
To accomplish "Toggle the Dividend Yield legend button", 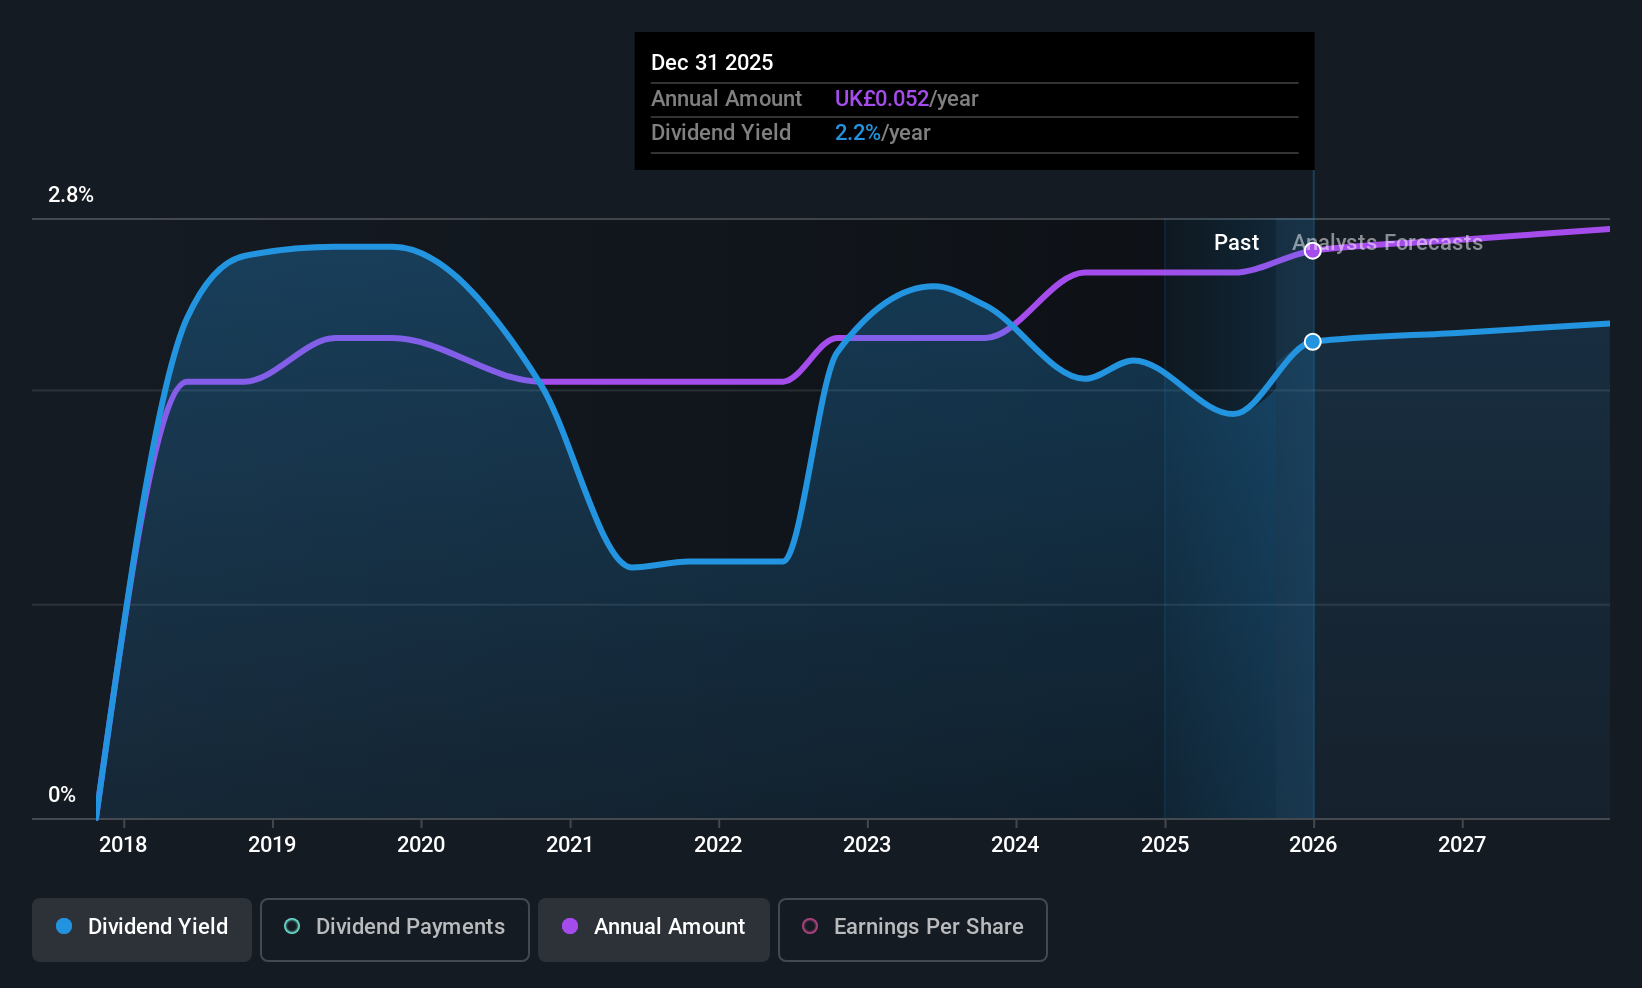I will click(x=142, y=929).
